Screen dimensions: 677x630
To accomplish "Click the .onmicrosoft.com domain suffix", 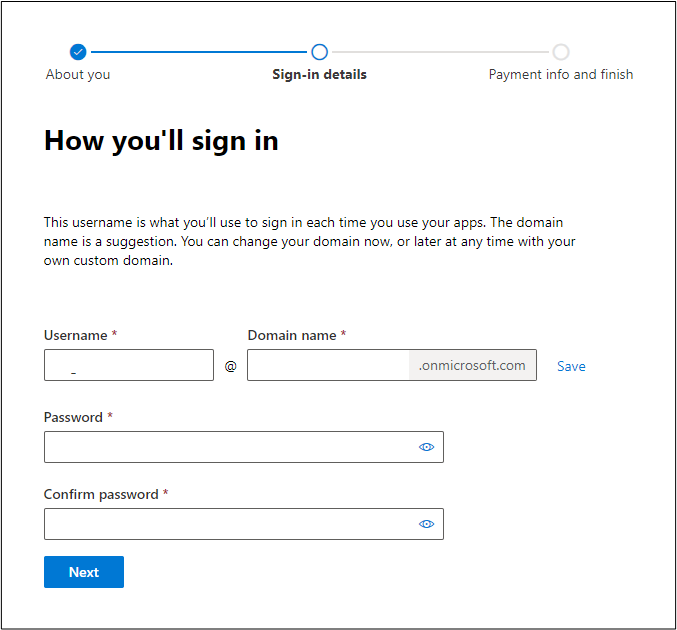I will pyautogui.click(x=472, y=365).
